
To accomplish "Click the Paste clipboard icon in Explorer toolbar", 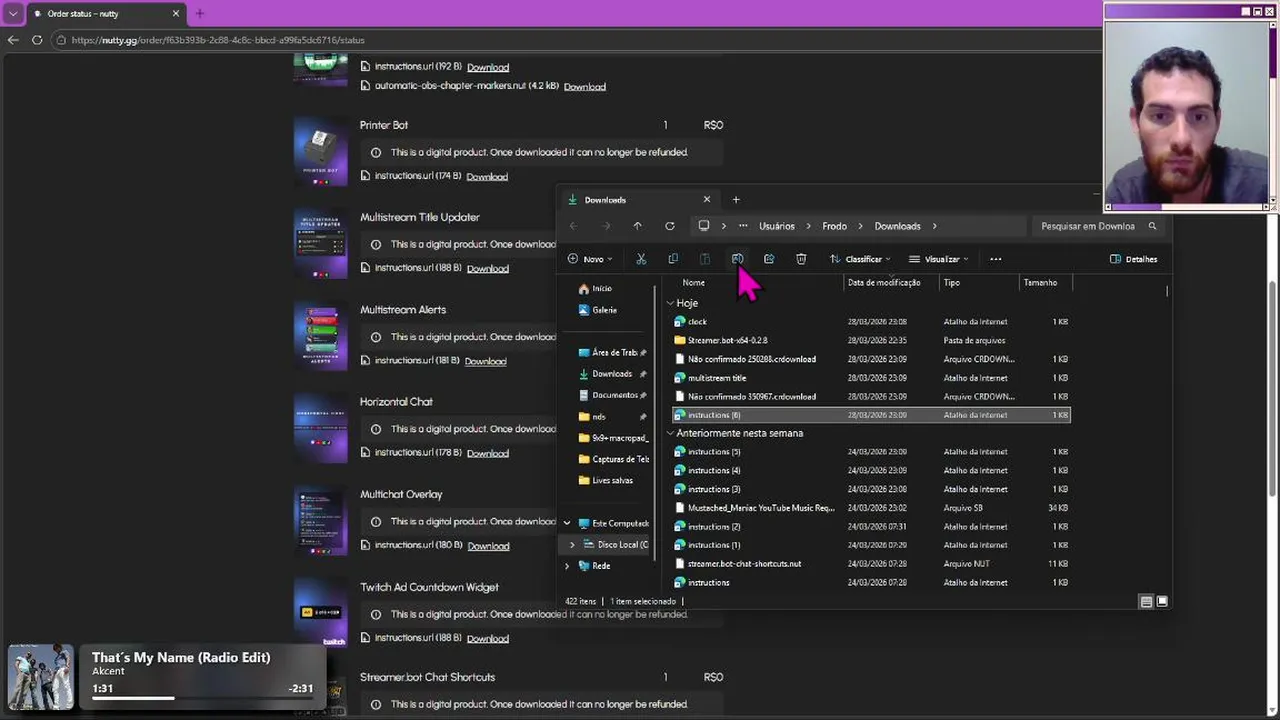I will click(705, 259).
